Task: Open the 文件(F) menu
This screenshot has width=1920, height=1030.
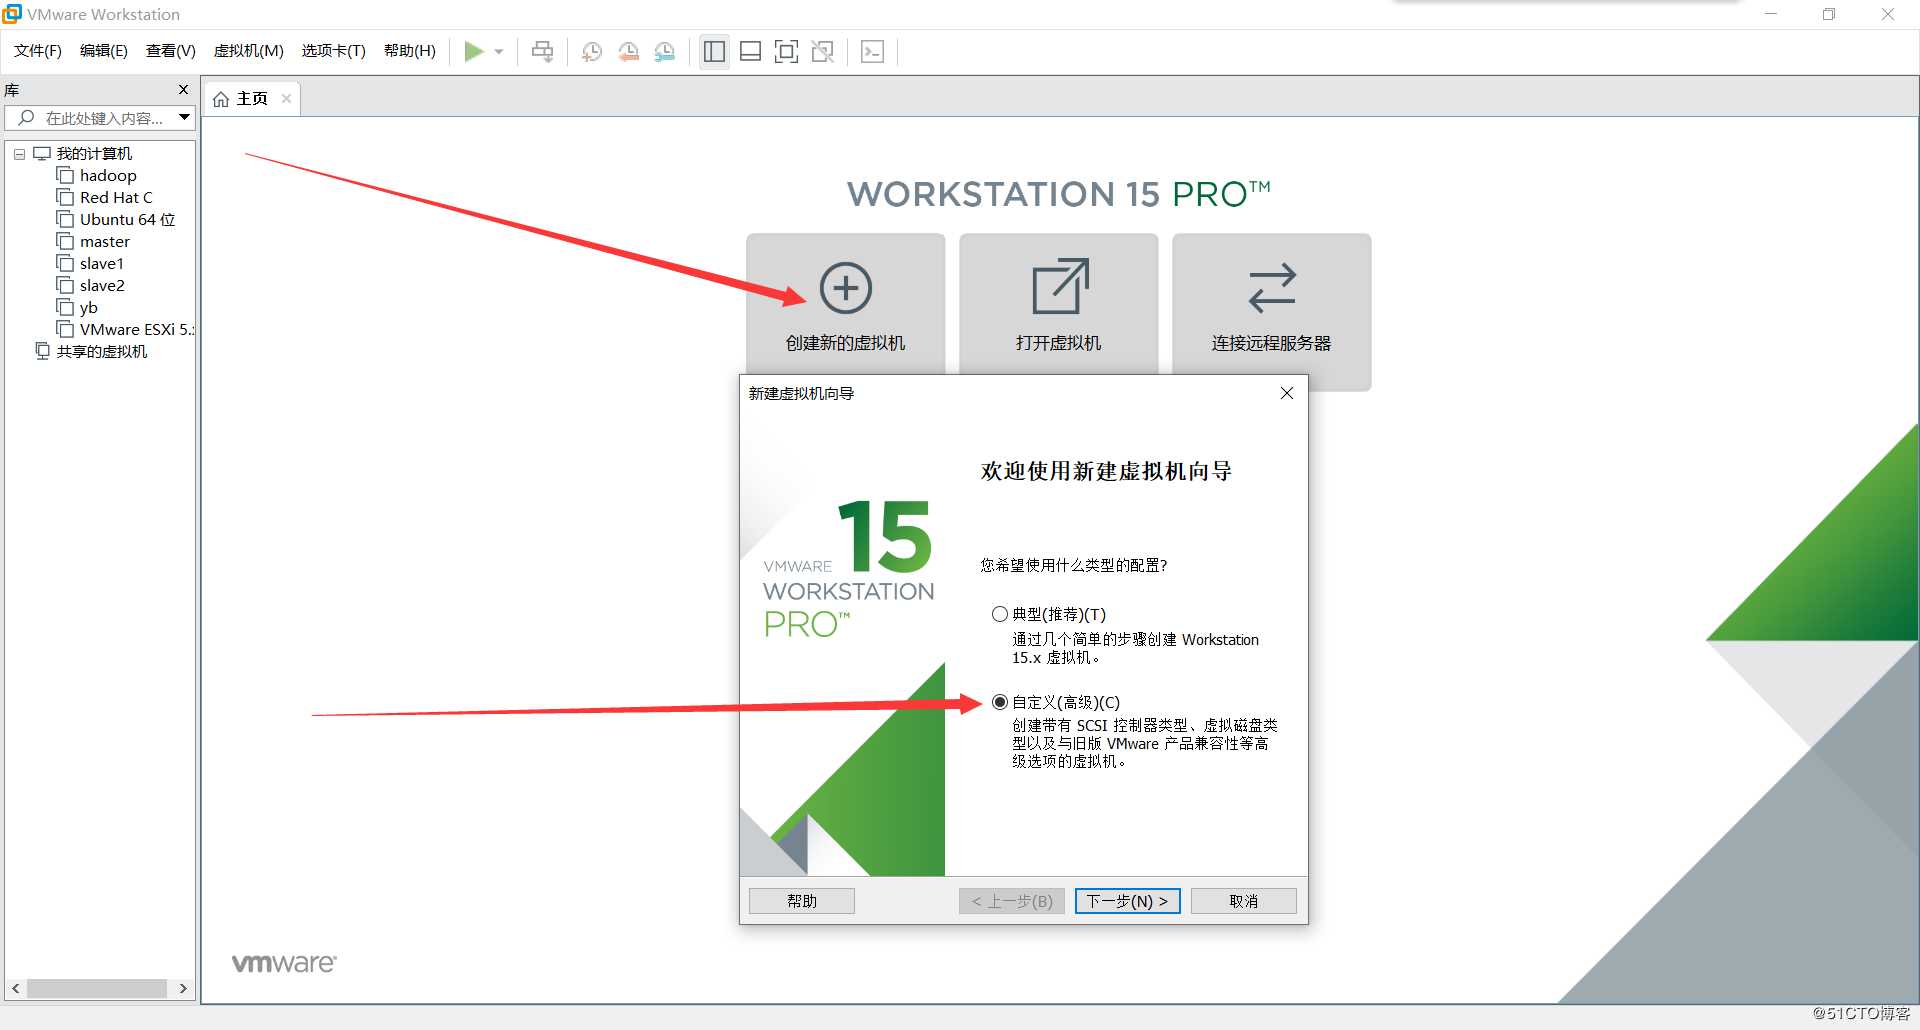Action: [38, 51]
